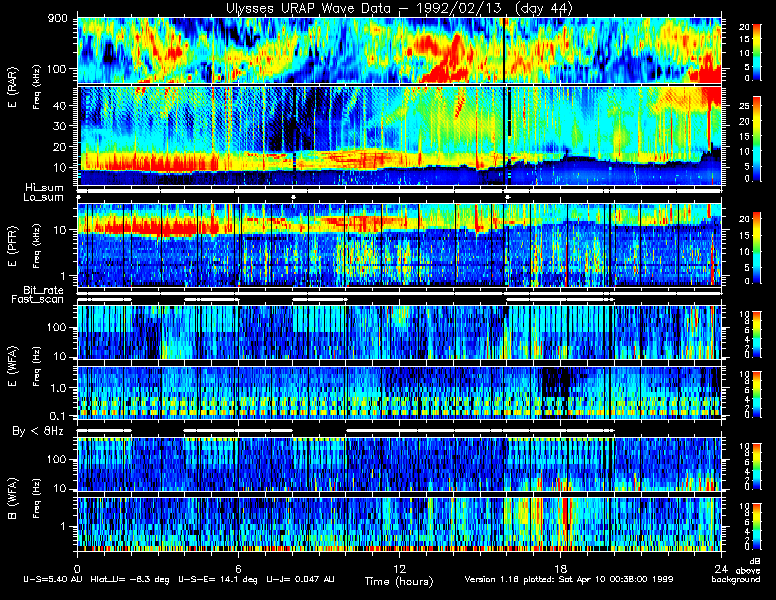This screenshot has height=600, width=776.
Task: Click the E (WFA) 0.1-1.0 Hz spectrogram panel
Action: (399, 392)
